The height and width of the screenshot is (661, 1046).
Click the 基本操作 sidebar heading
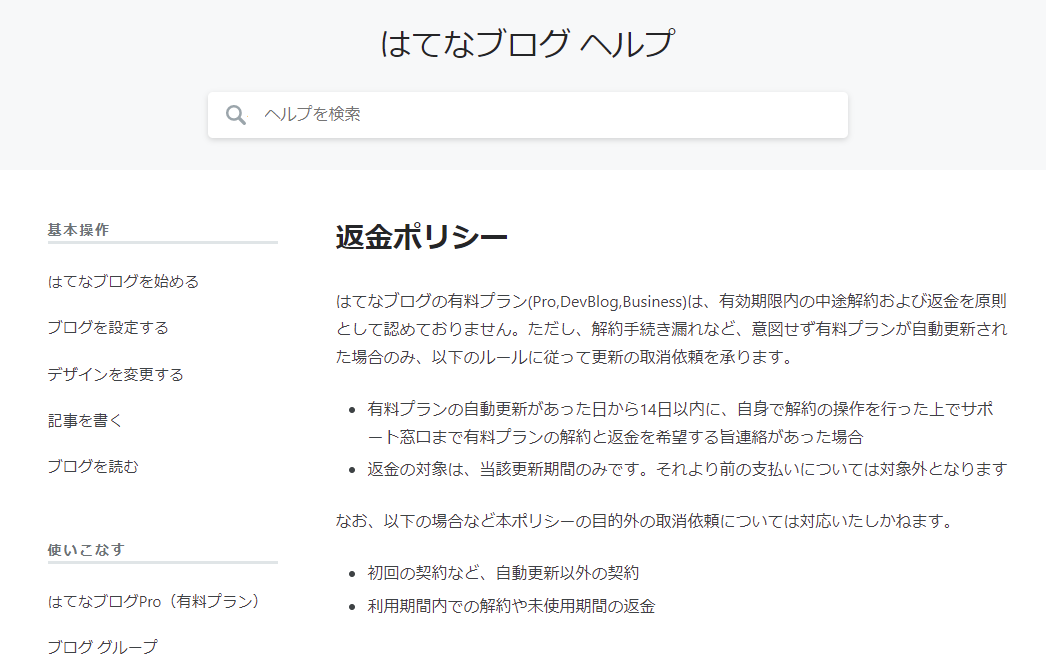78,229
